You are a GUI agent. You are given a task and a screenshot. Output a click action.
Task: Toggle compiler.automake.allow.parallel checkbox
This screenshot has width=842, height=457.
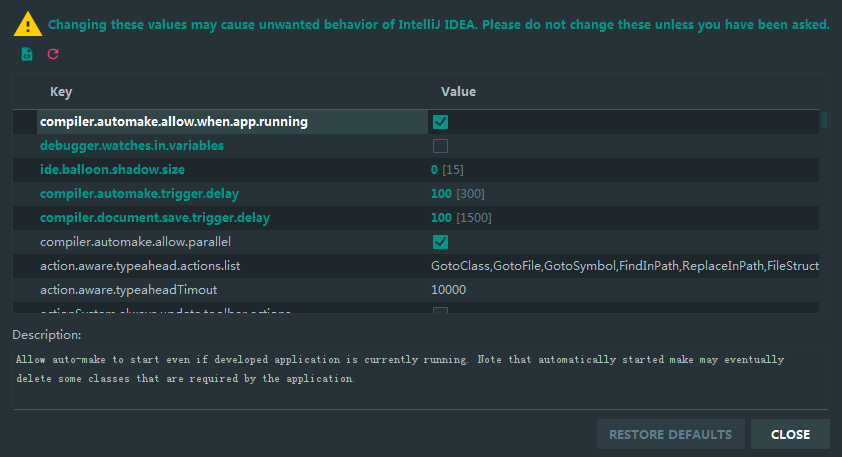[440, 242]
